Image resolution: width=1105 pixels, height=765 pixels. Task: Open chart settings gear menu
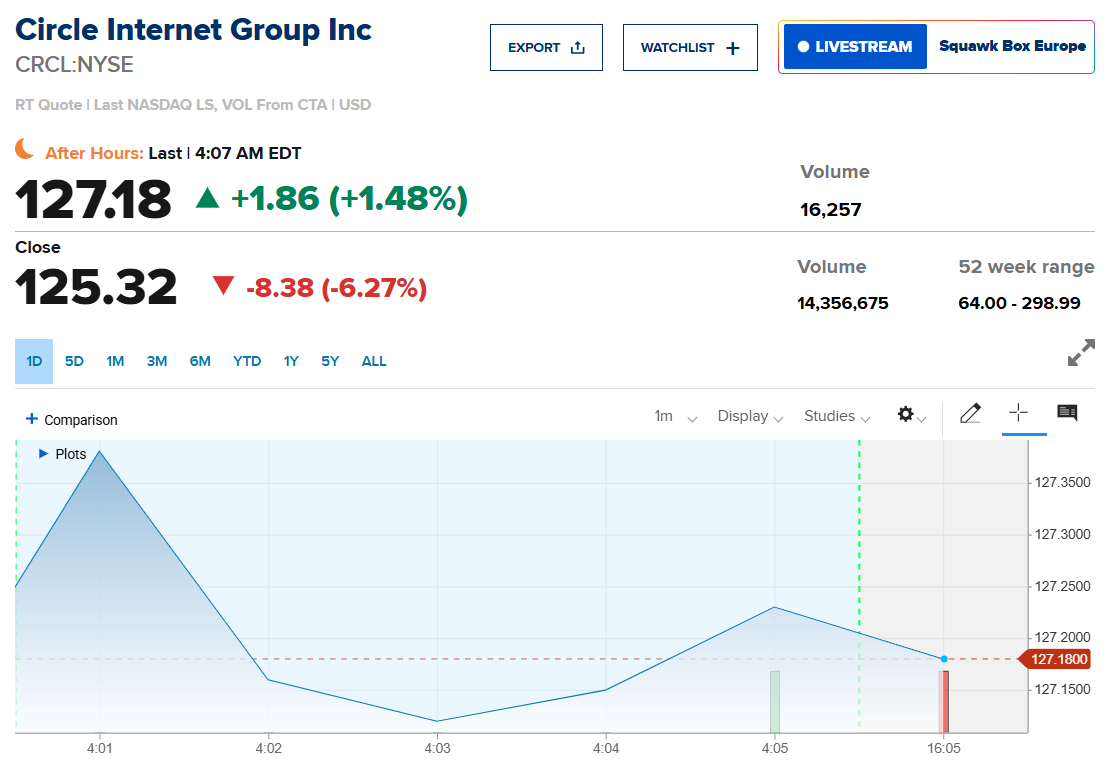tap(910, 415)
